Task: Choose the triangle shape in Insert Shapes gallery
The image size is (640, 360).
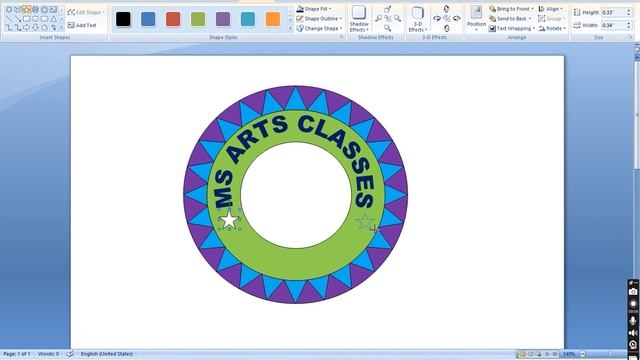Action: (x=53, y=19)
